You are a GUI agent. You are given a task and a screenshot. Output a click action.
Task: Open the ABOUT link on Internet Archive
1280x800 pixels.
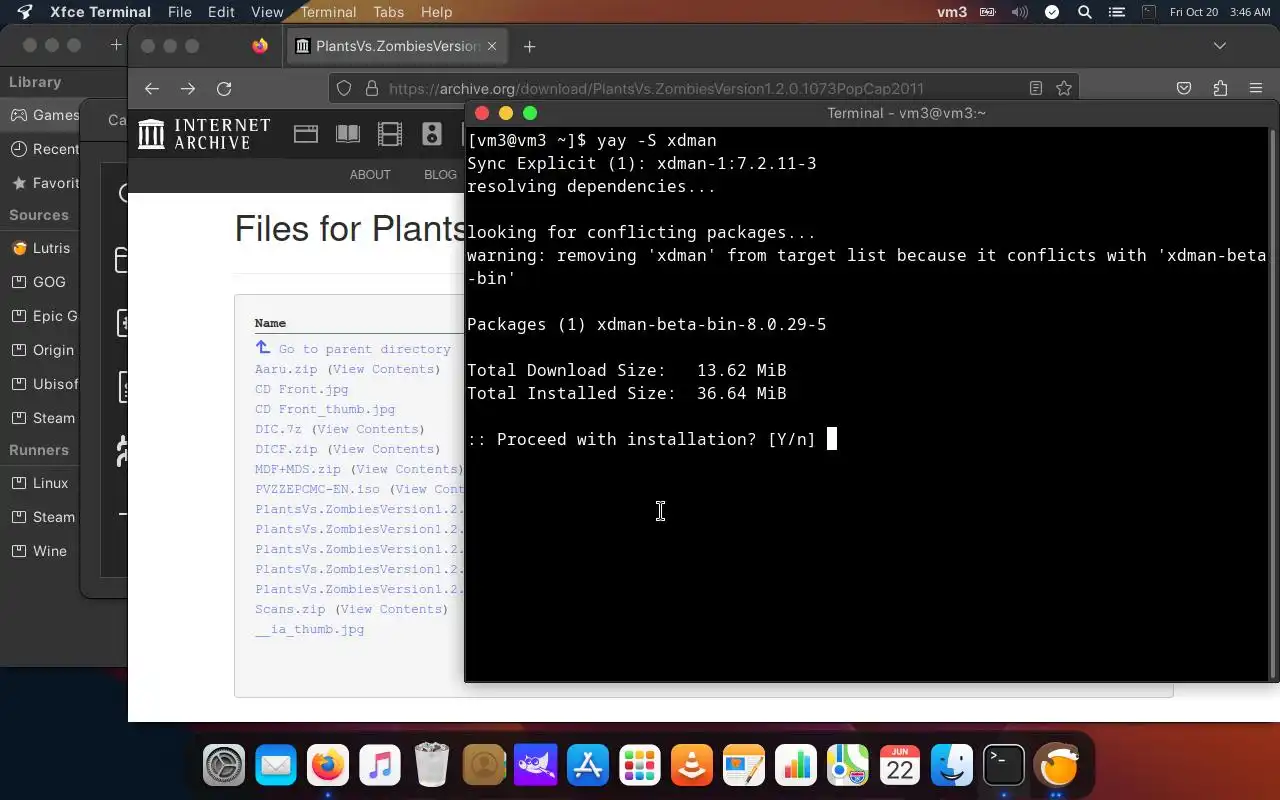click(x=370, y=174)
